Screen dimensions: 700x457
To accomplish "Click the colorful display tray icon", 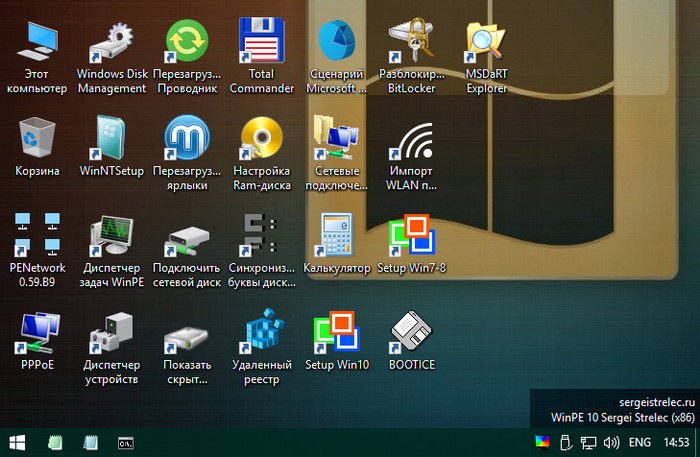I will click(542, 442).
